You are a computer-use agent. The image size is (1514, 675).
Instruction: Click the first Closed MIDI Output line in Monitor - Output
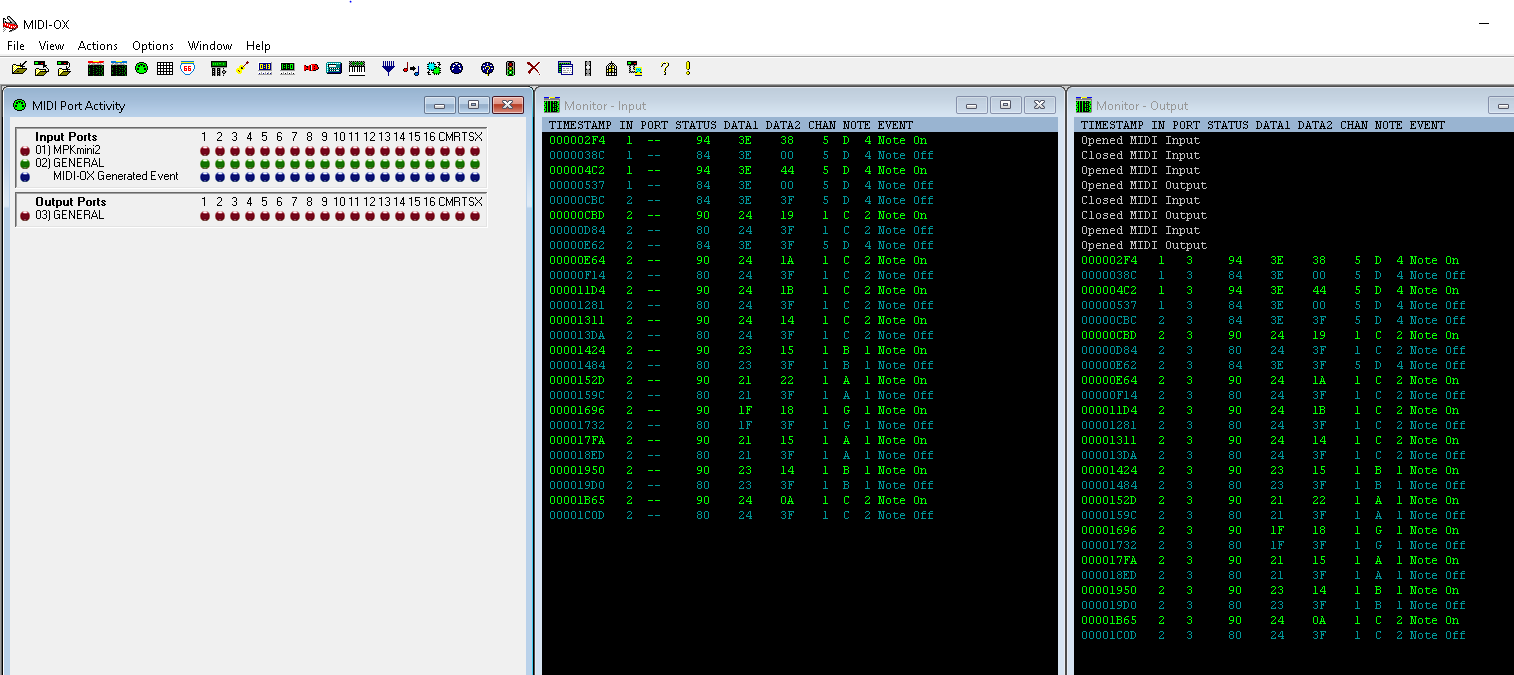tap(1144, 215)
